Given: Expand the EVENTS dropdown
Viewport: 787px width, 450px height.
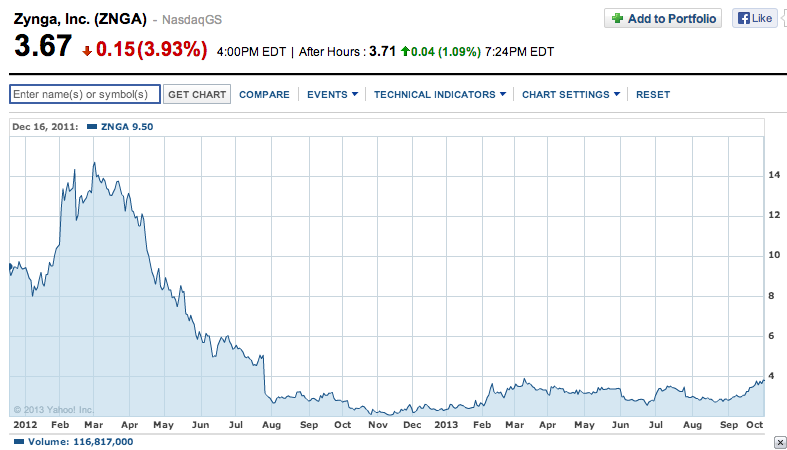Looking at the screenshot, I should tap(332, 94).
